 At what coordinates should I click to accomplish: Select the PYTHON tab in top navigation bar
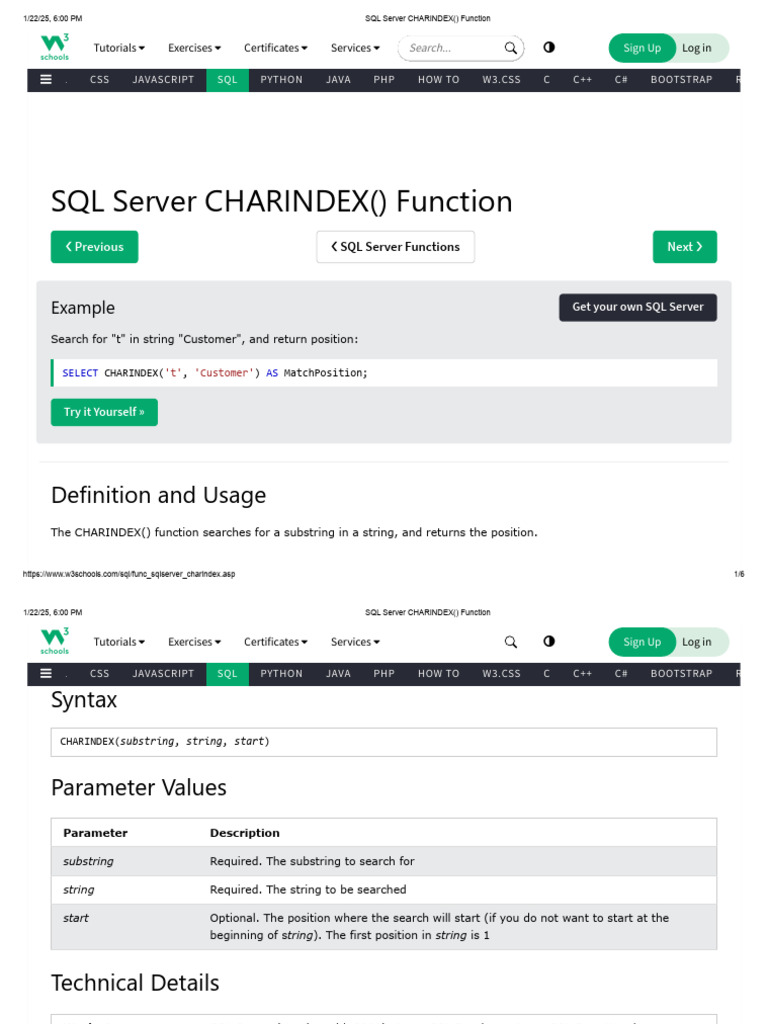(281, 80)
